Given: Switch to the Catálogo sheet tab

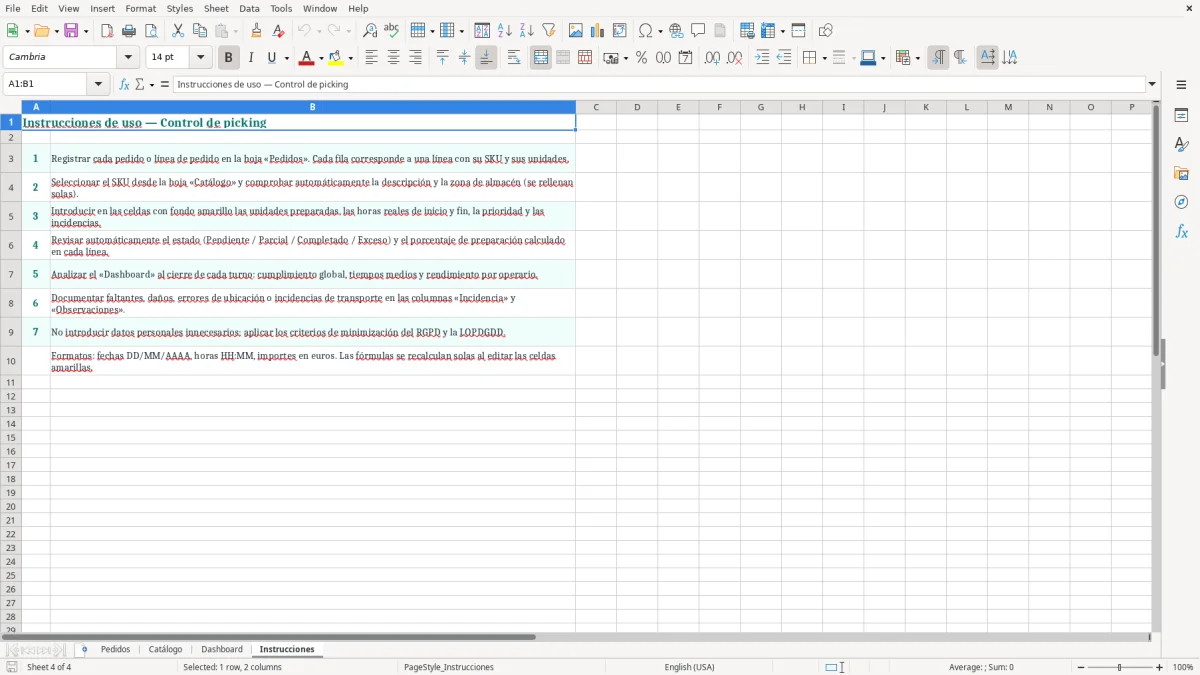Looking at the screenshot, I should click(x=165, y=650).
